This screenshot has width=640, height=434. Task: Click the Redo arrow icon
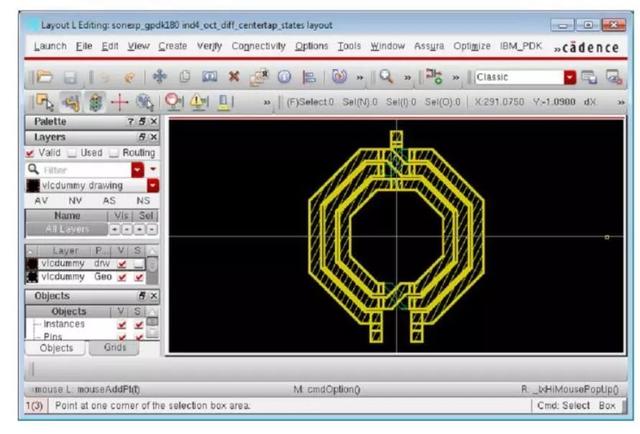pos(129,77)
